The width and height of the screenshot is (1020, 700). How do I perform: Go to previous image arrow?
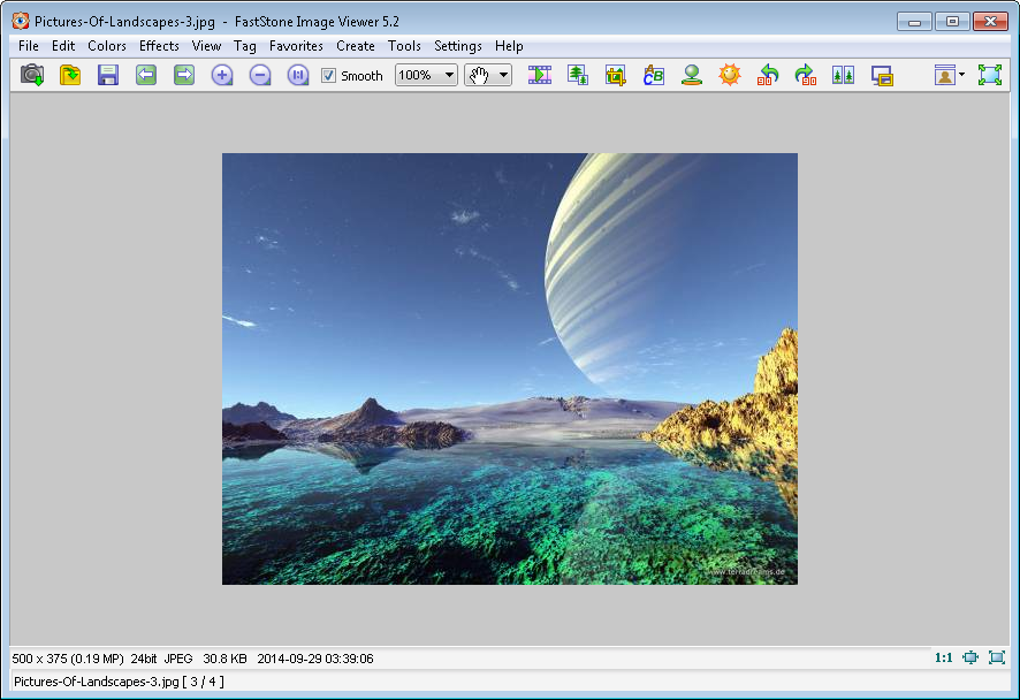tap(146, 75)
